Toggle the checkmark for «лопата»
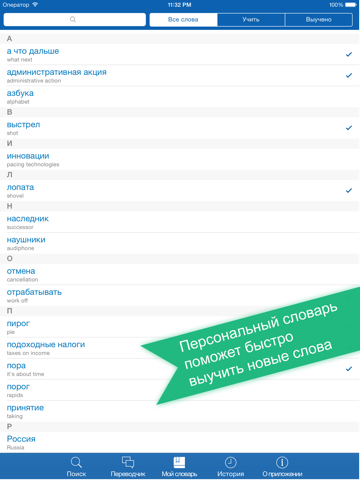360x480 pixels. pyautogui.click(x=349, y=190)
